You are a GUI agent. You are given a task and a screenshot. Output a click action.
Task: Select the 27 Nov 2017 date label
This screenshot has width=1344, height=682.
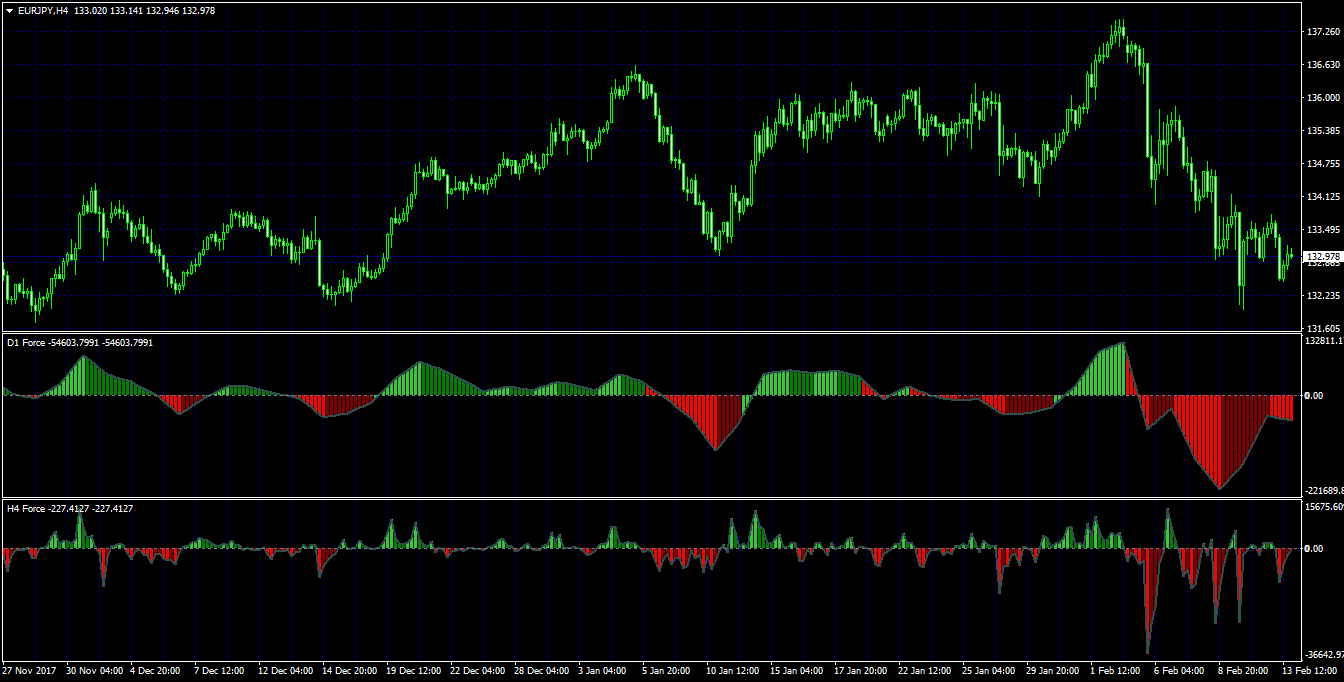point(28,671)
